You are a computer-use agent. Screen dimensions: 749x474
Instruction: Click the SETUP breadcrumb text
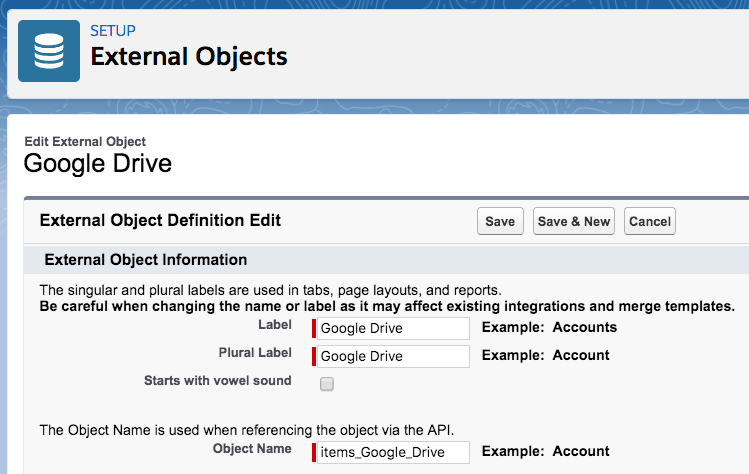click(113, 30)
